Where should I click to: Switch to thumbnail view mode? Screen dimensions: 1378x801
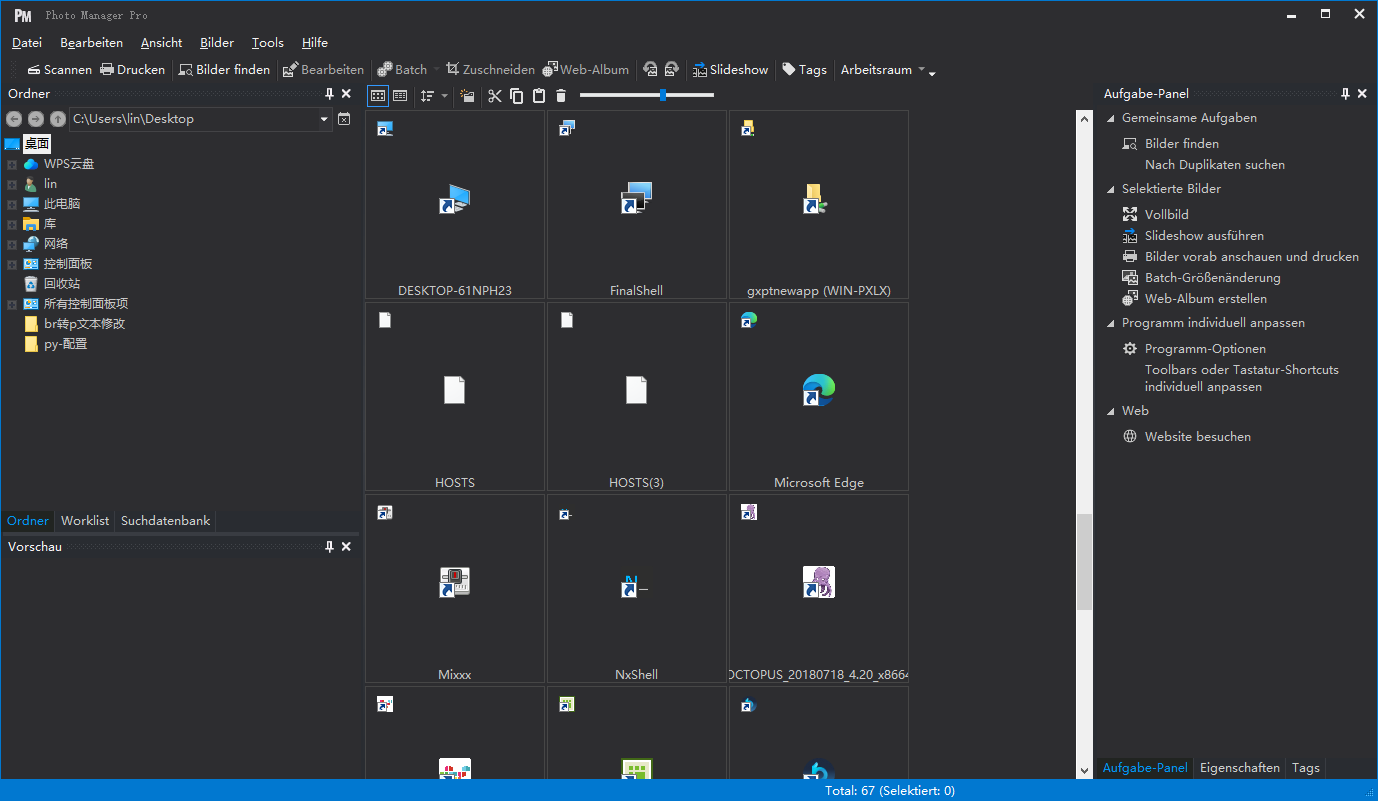pos(377,96)
